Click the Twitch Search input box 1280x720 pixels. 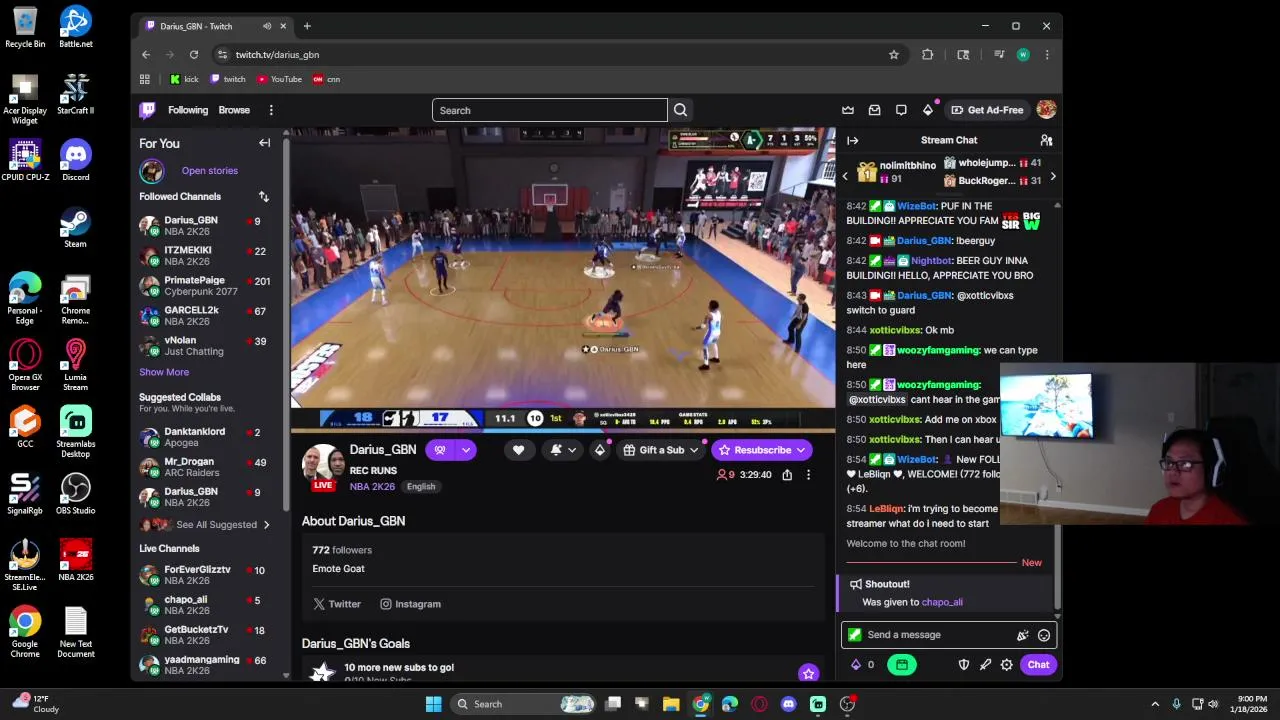(x=549, y=110)
